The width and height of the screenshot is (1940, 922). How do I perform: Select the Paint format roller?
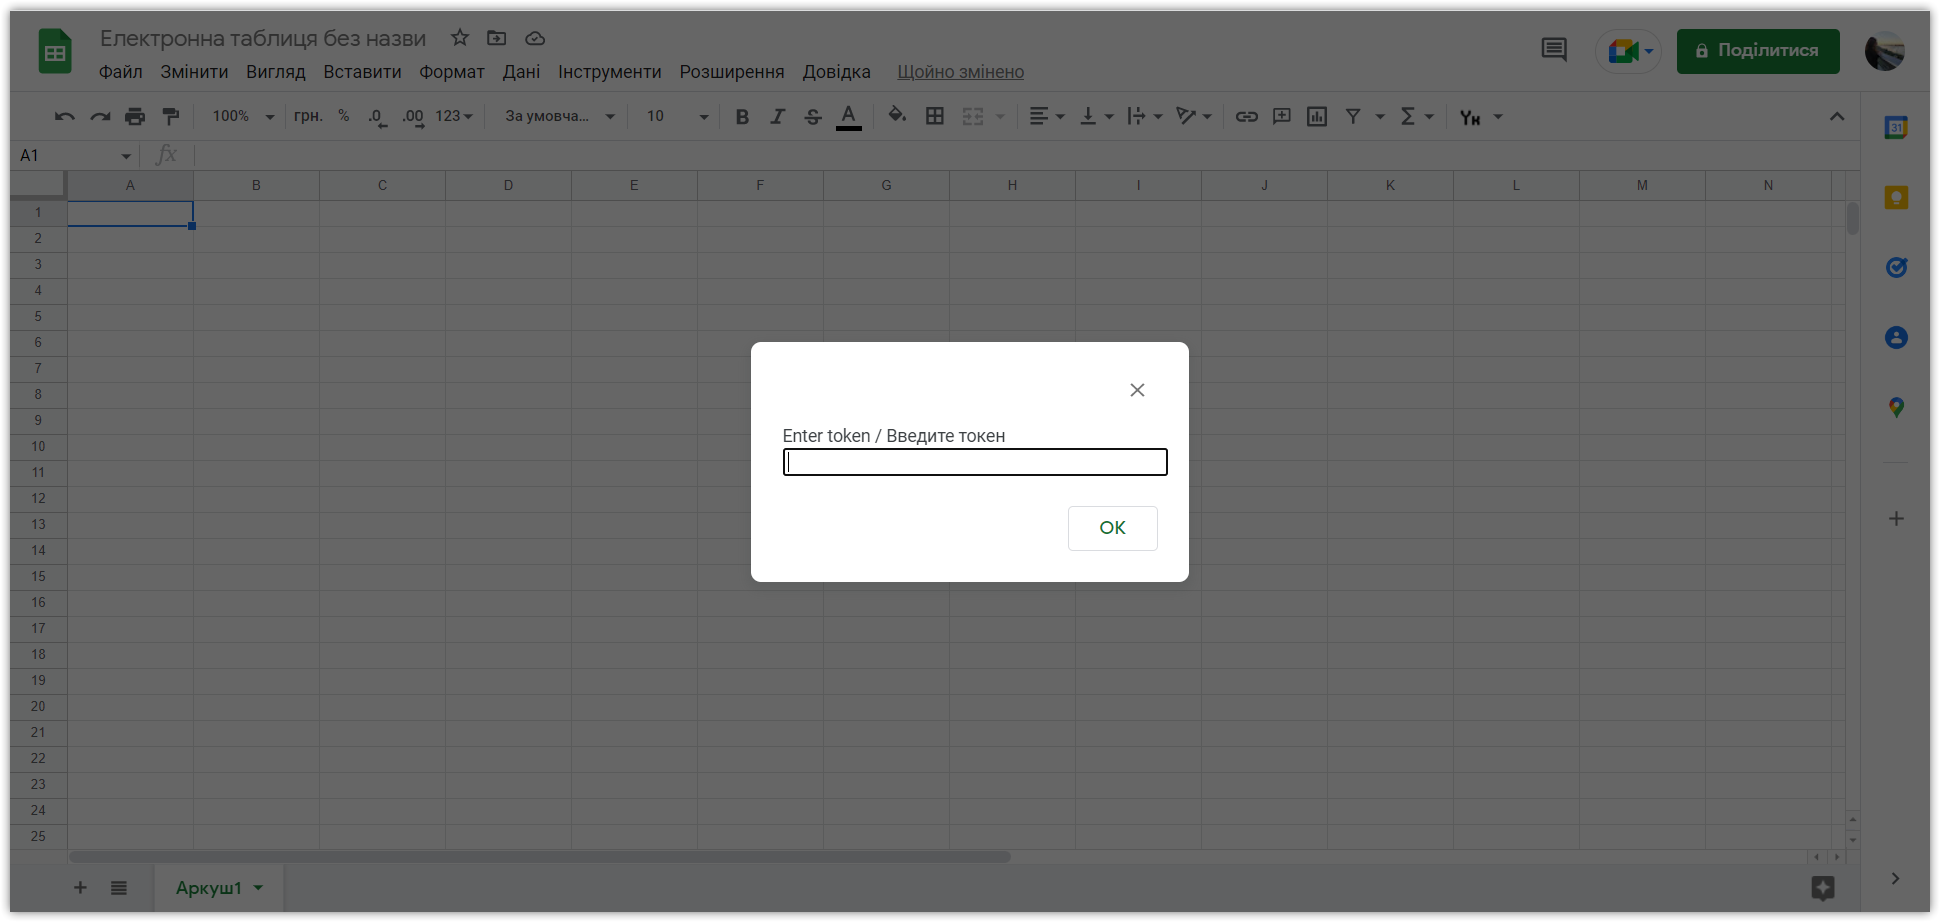171,117
